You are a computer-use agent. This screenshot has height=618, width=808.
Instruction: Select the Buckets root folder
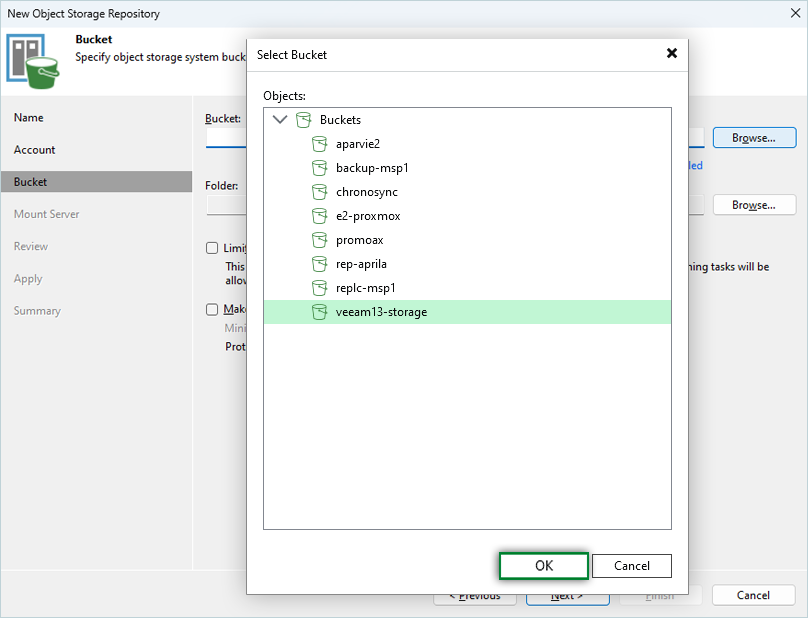(x=340, y=120)
